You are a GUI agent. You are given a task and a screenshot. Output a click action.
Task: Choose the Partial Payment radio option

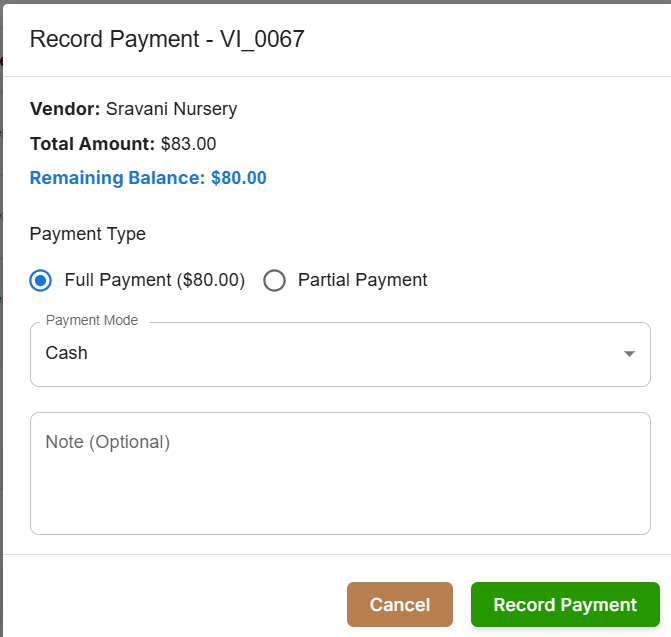pyautogui.click(x=274, y=281)
